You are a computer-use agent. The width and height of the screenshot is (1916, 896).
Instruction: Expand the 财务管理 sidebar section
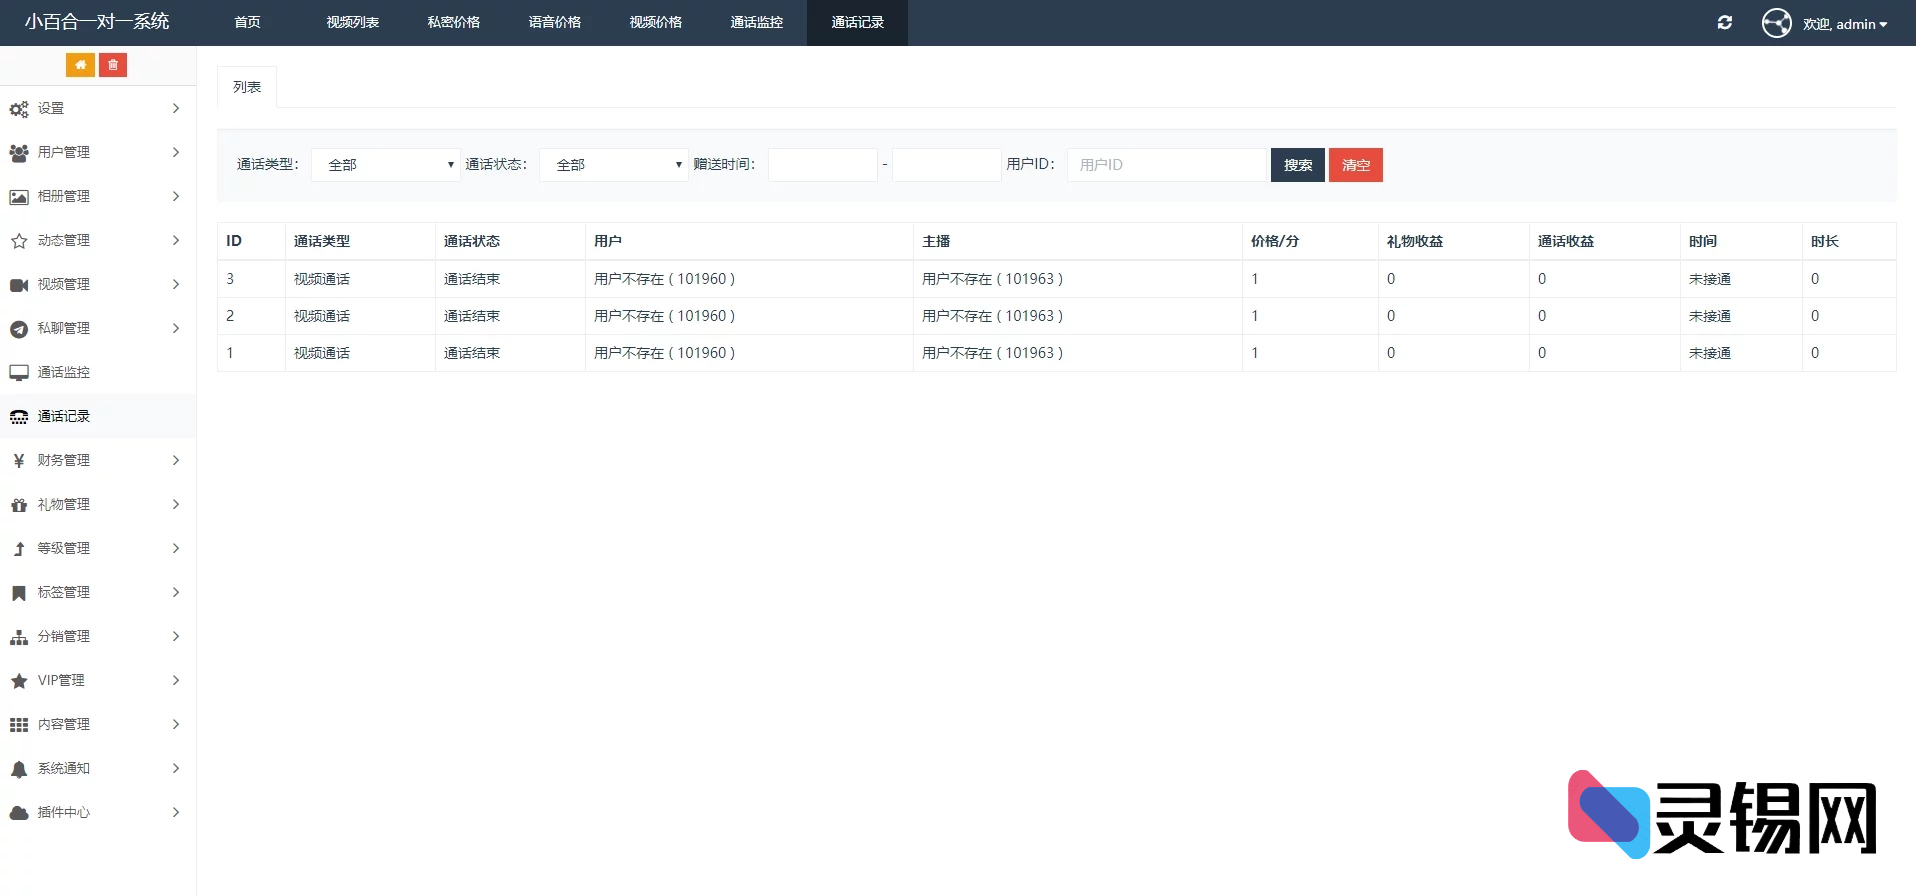pyautogui.click(x=97, y=460)
